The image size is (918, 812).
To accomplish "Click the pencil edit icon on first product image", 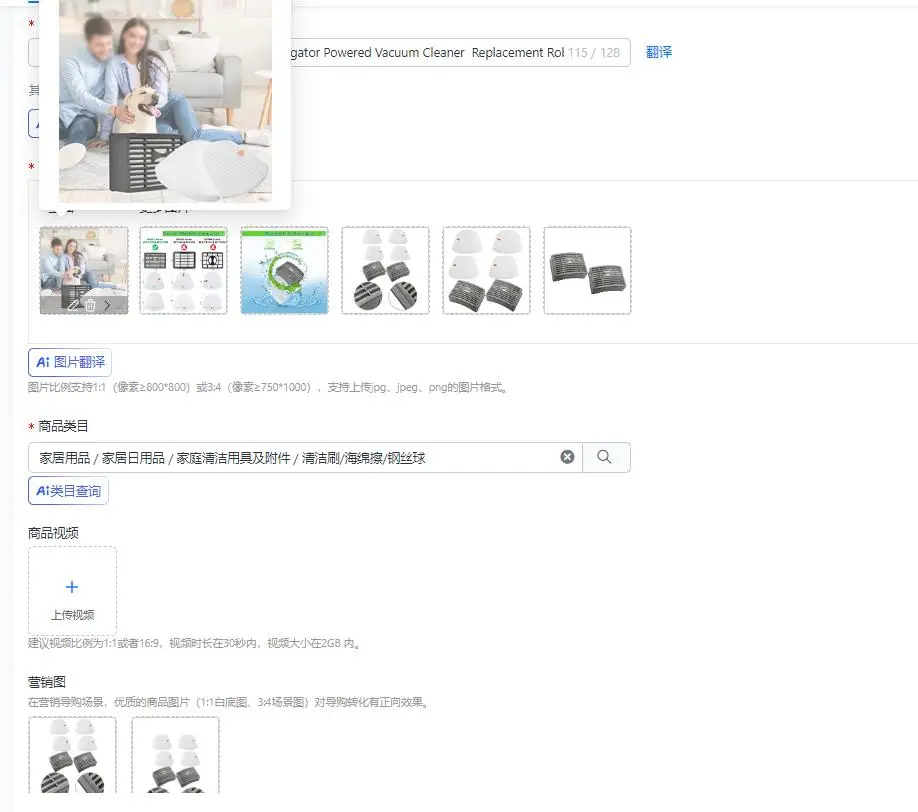I will click(x=73, y=305).
